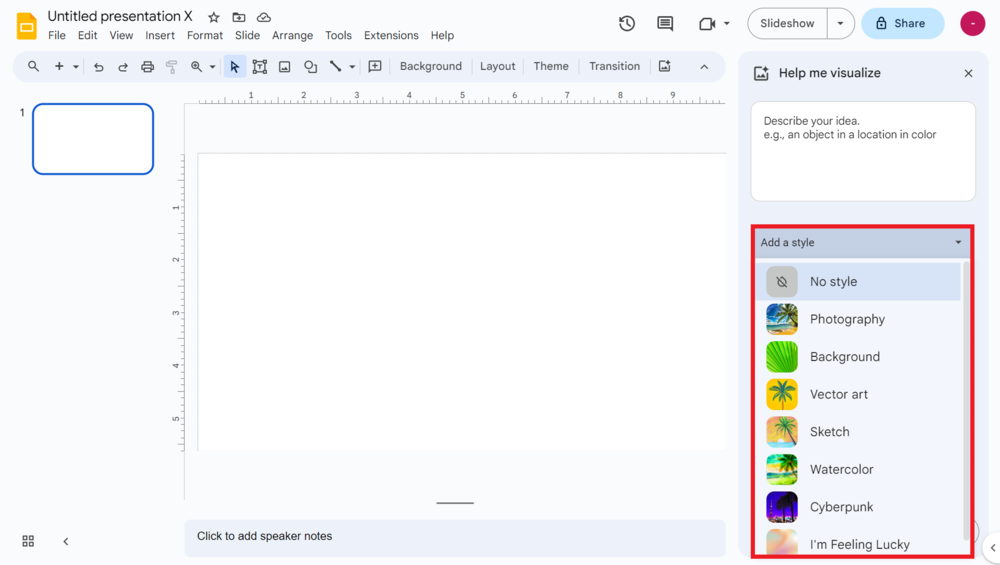Star the presentation with star icon
Viewport: 1000px width, 565px height.
point(213,17)
